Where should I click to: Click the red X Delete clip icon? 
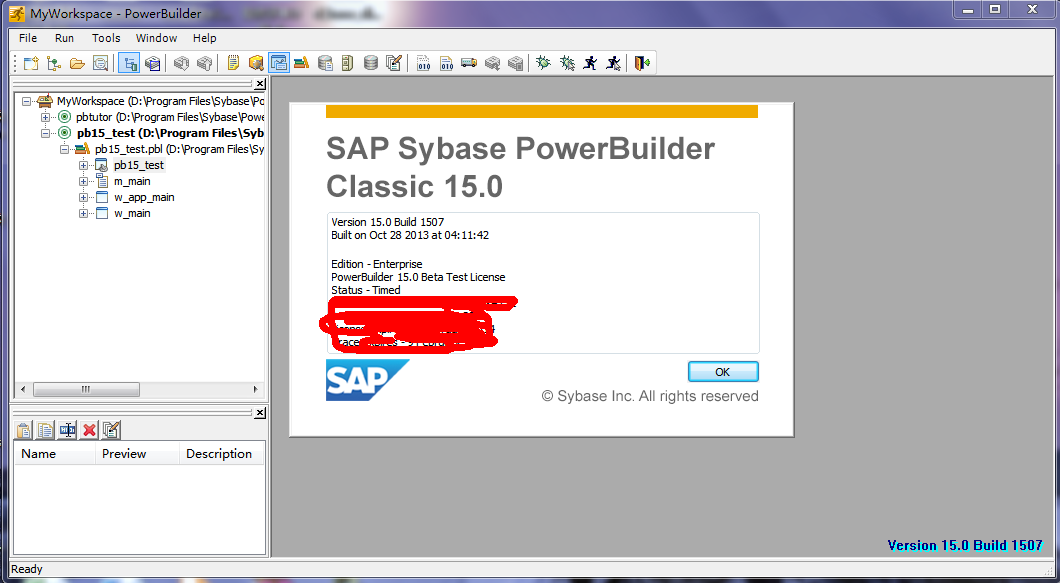click(x=89, y=429)
